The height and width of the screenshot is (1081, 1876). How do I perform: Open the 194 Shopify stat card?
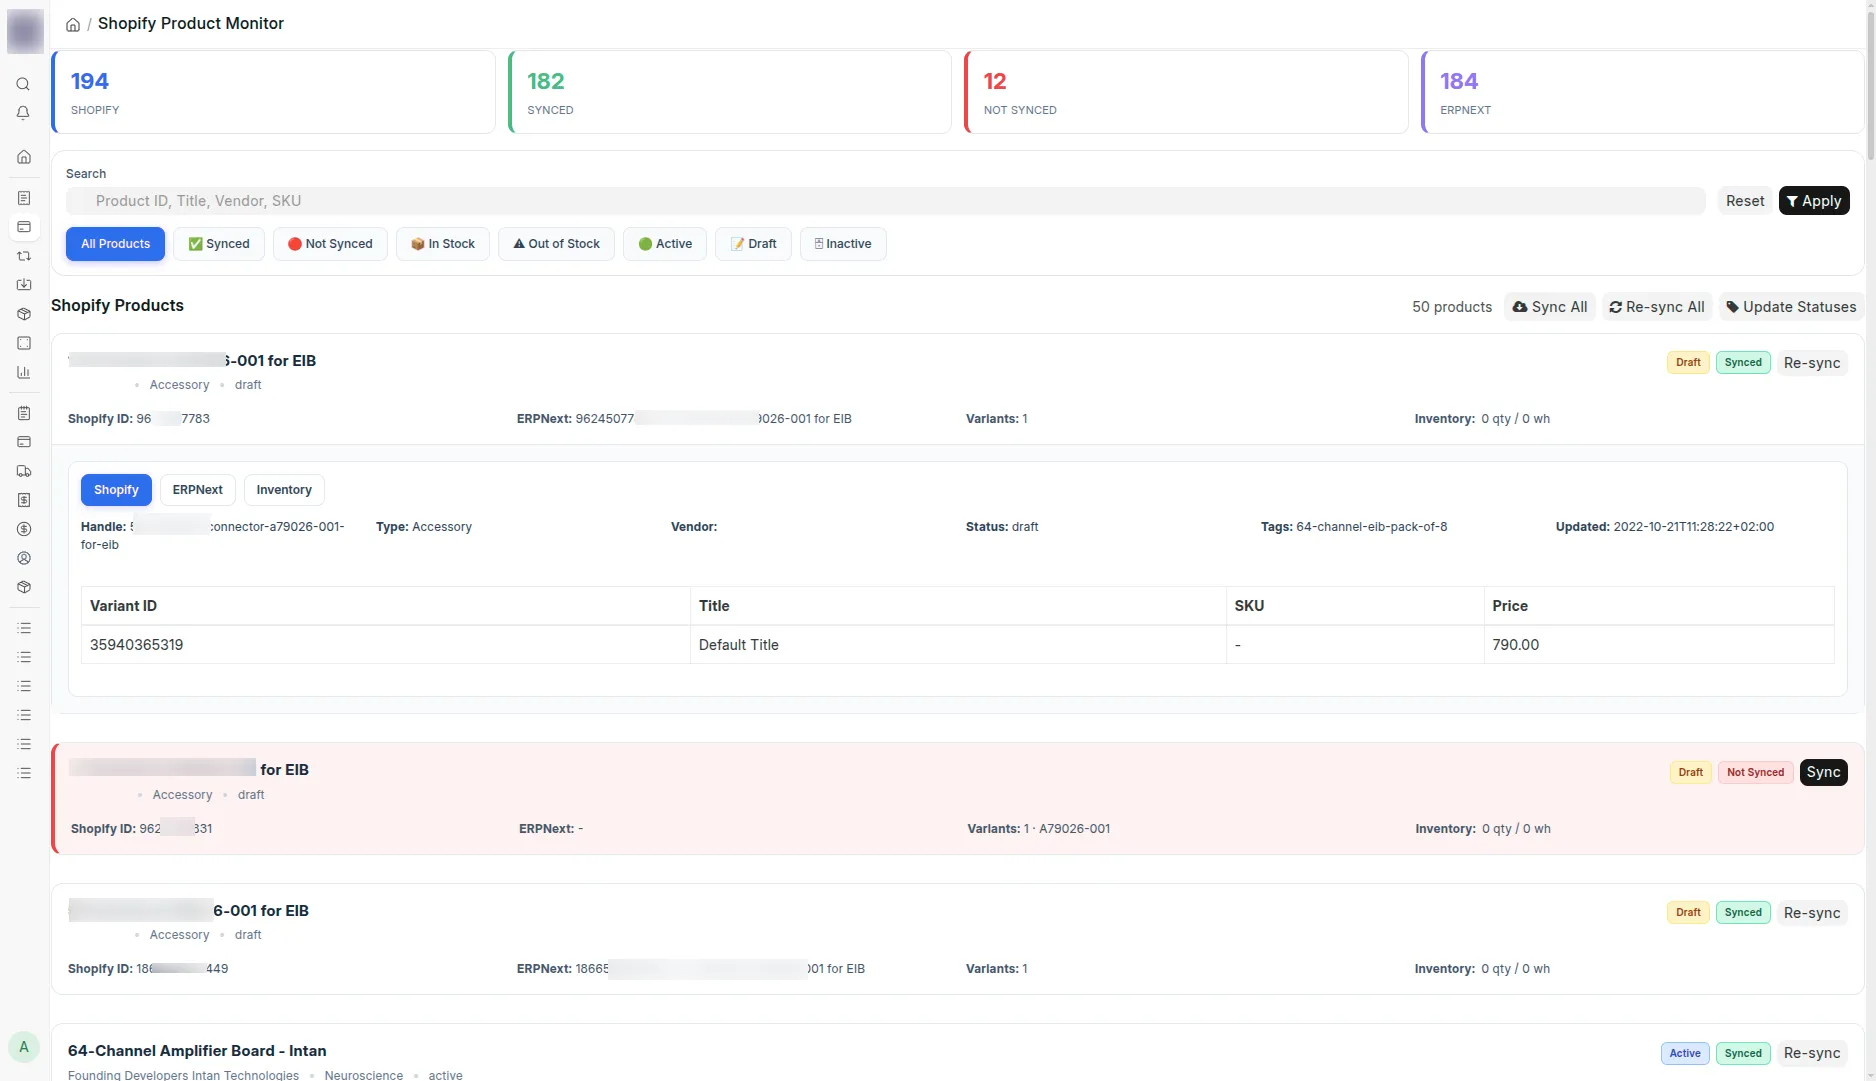(x=273, y=92)
